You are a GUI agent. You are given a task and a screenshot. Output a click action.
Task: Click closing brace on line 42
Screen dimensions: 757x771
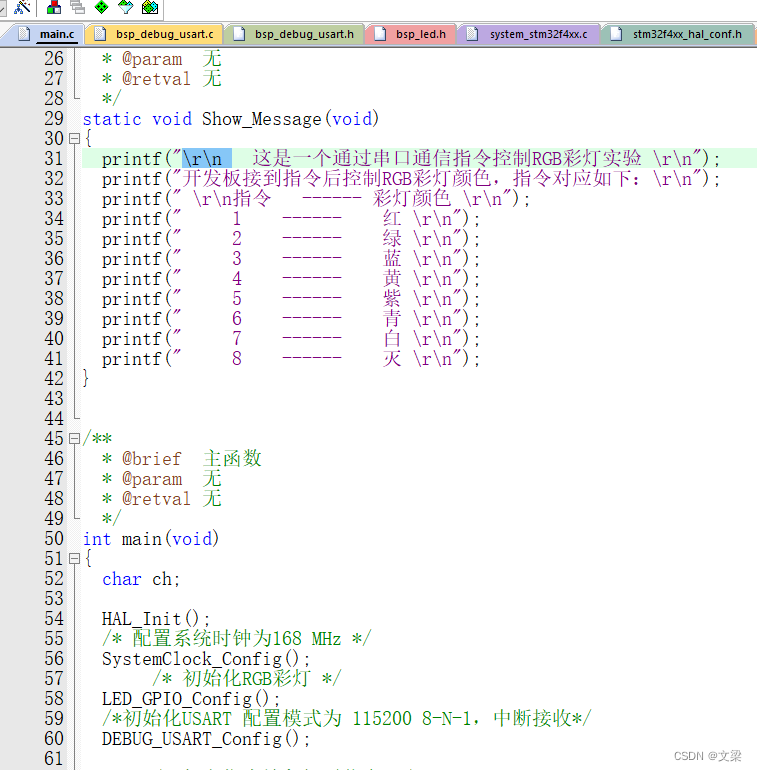coord(86,379)
